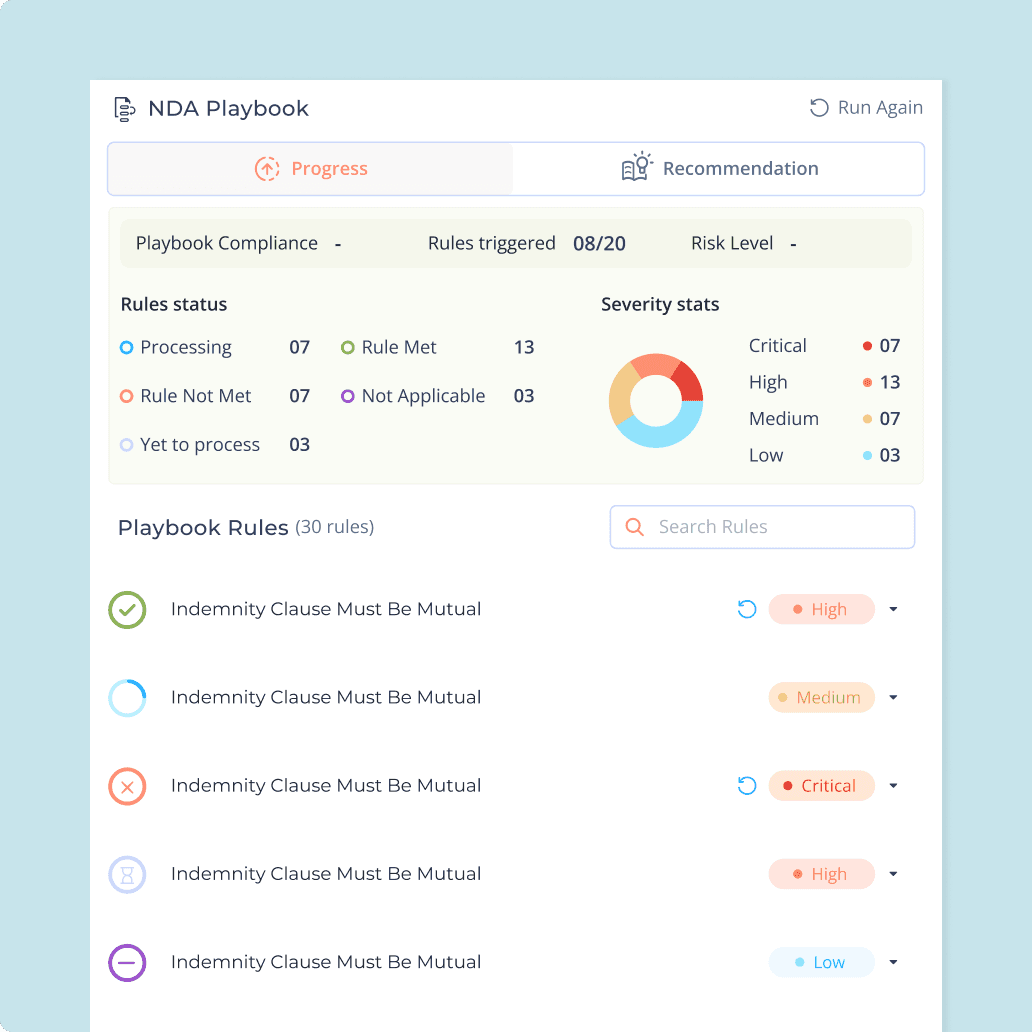Click the severity donut chart
Viewport: 1032px width, 1032px height.
pyautogui.click(x=656, y=400)
